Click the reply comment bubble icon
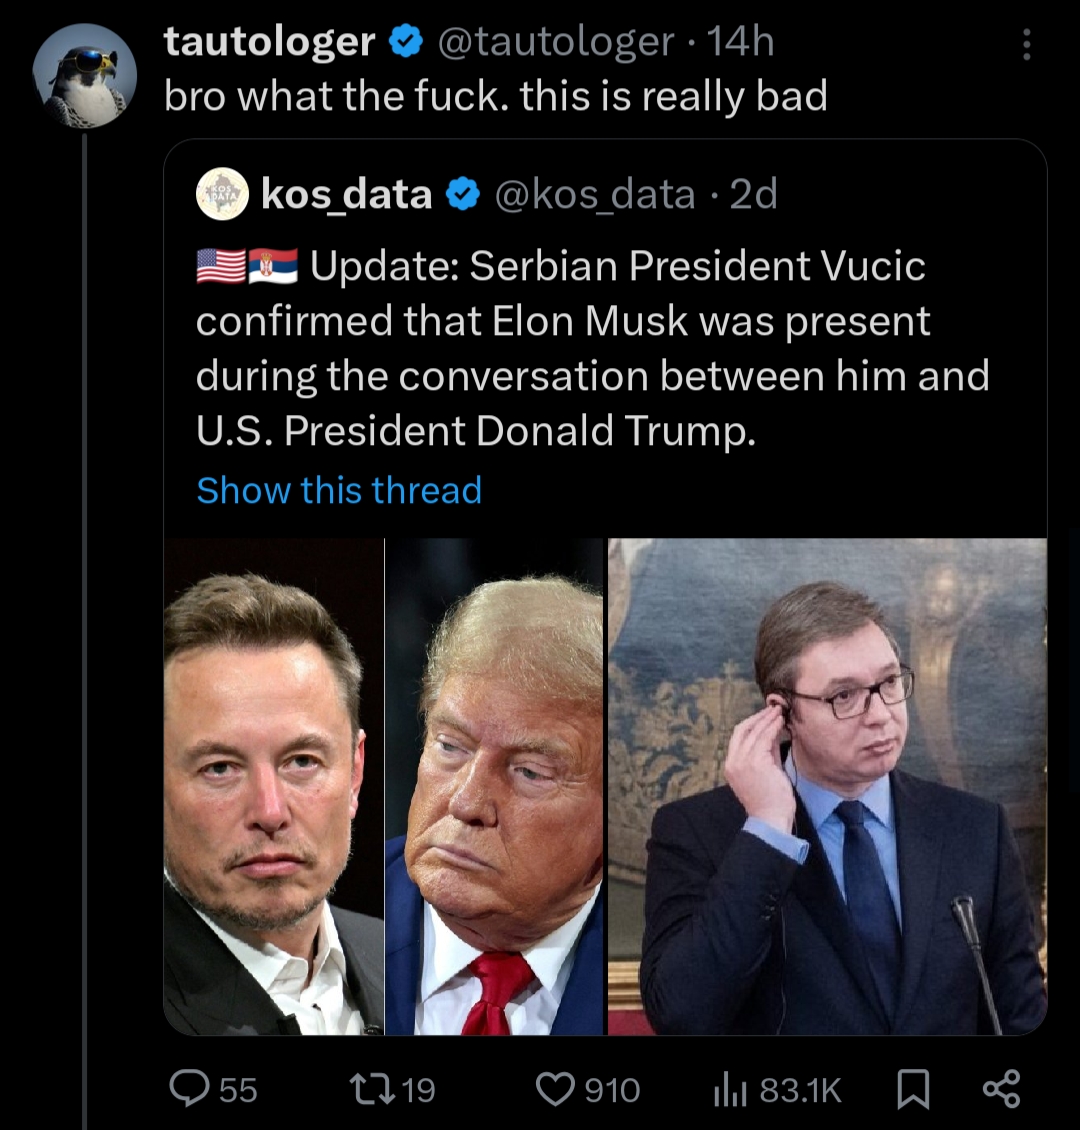This screenshot has width=1080, height=1130. point(187,1088)
